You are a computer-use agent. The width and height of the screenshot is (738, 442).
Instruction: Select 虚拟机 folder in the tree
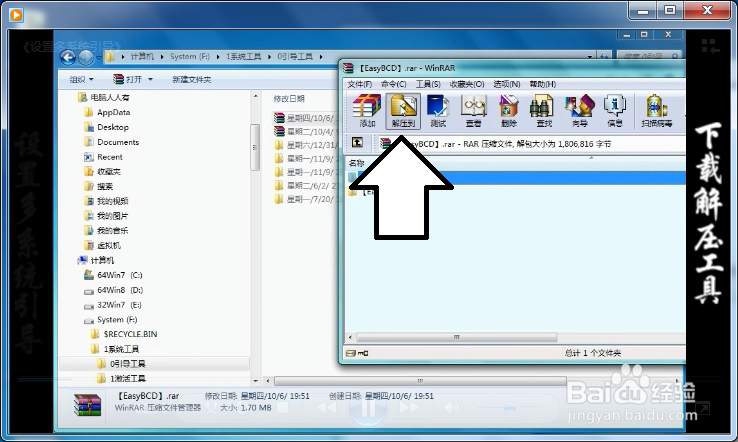[109, 245]
